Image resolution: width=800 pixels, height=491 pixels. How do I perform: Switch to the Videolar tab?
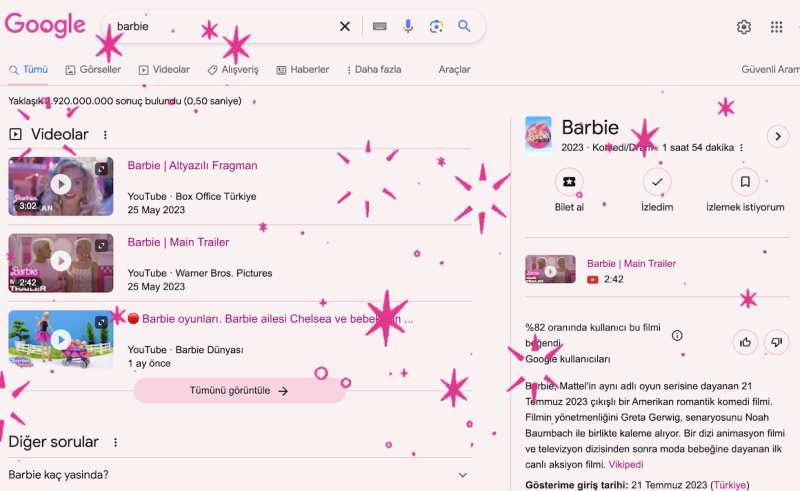164,69
